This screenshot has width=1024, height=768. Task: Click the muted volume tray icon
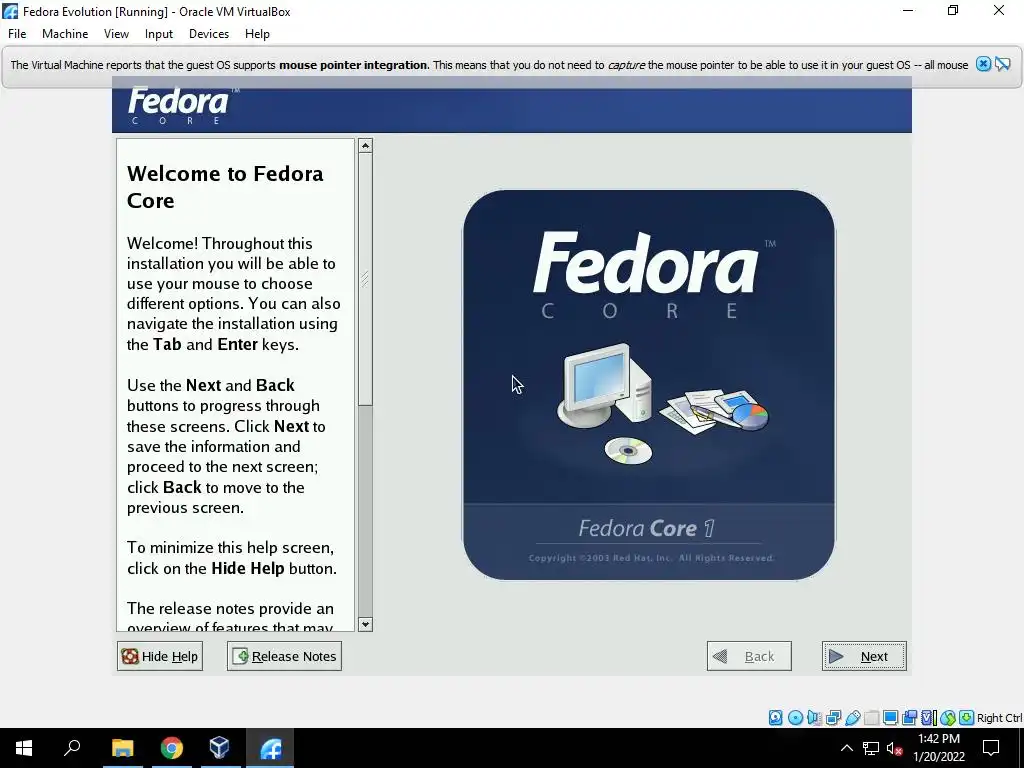pyautogui.click(x=895, y=748)
